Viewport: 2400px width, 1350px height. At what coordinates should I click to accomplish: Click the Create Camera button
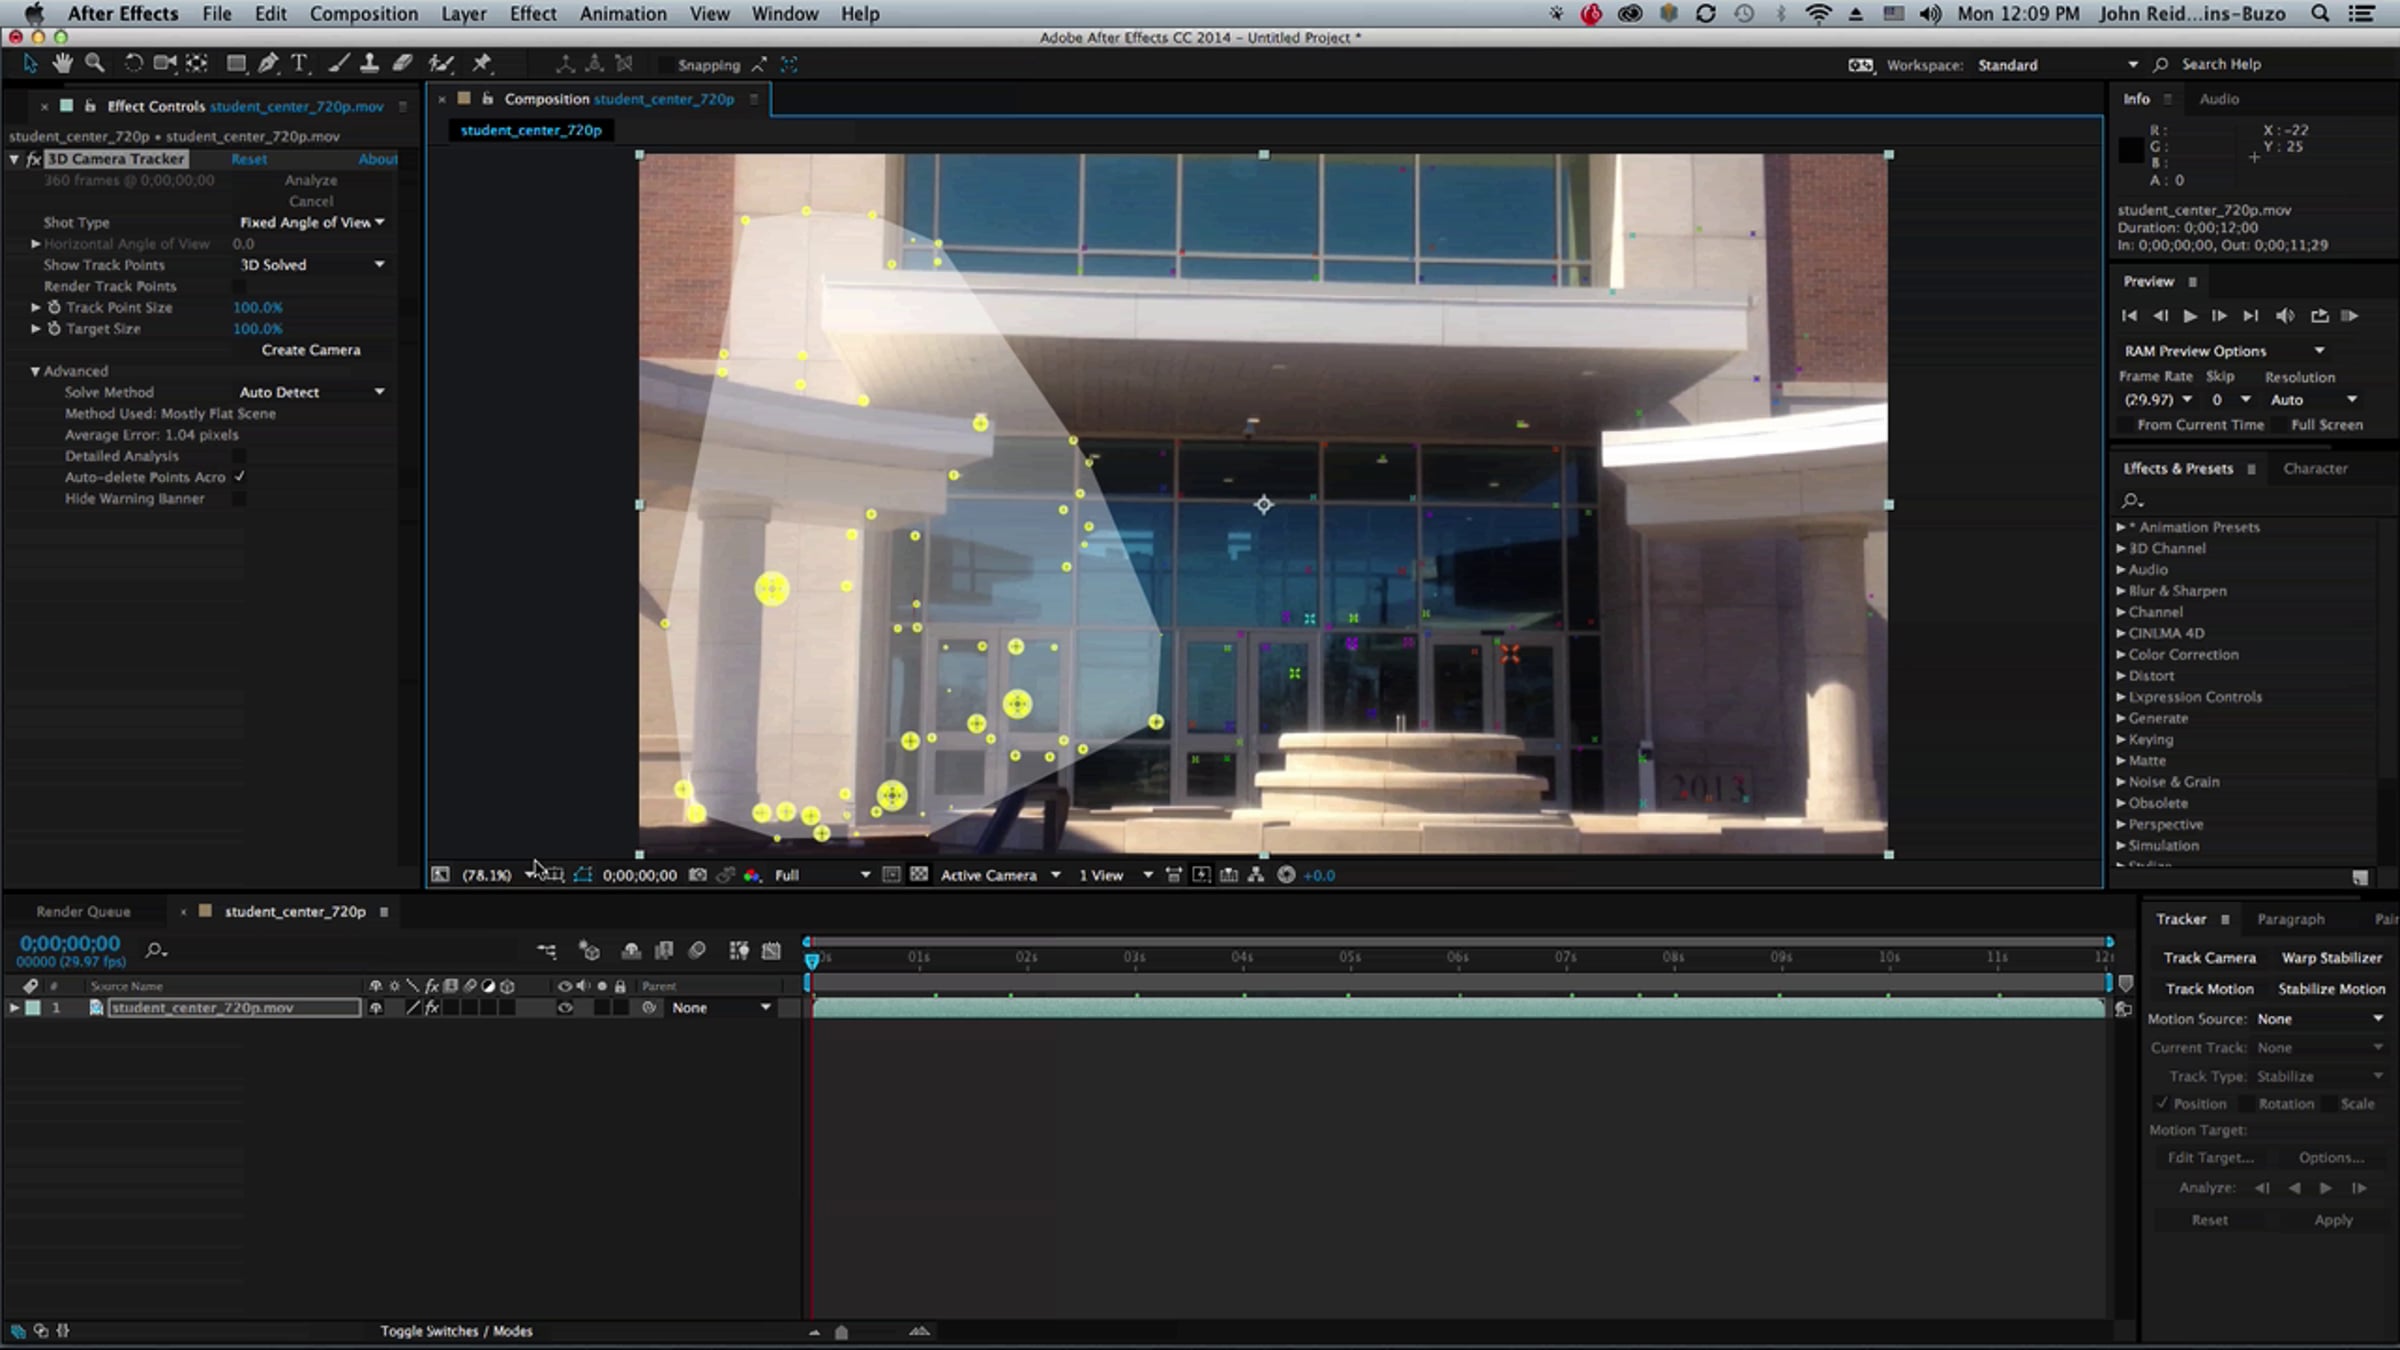coord(311,350)
